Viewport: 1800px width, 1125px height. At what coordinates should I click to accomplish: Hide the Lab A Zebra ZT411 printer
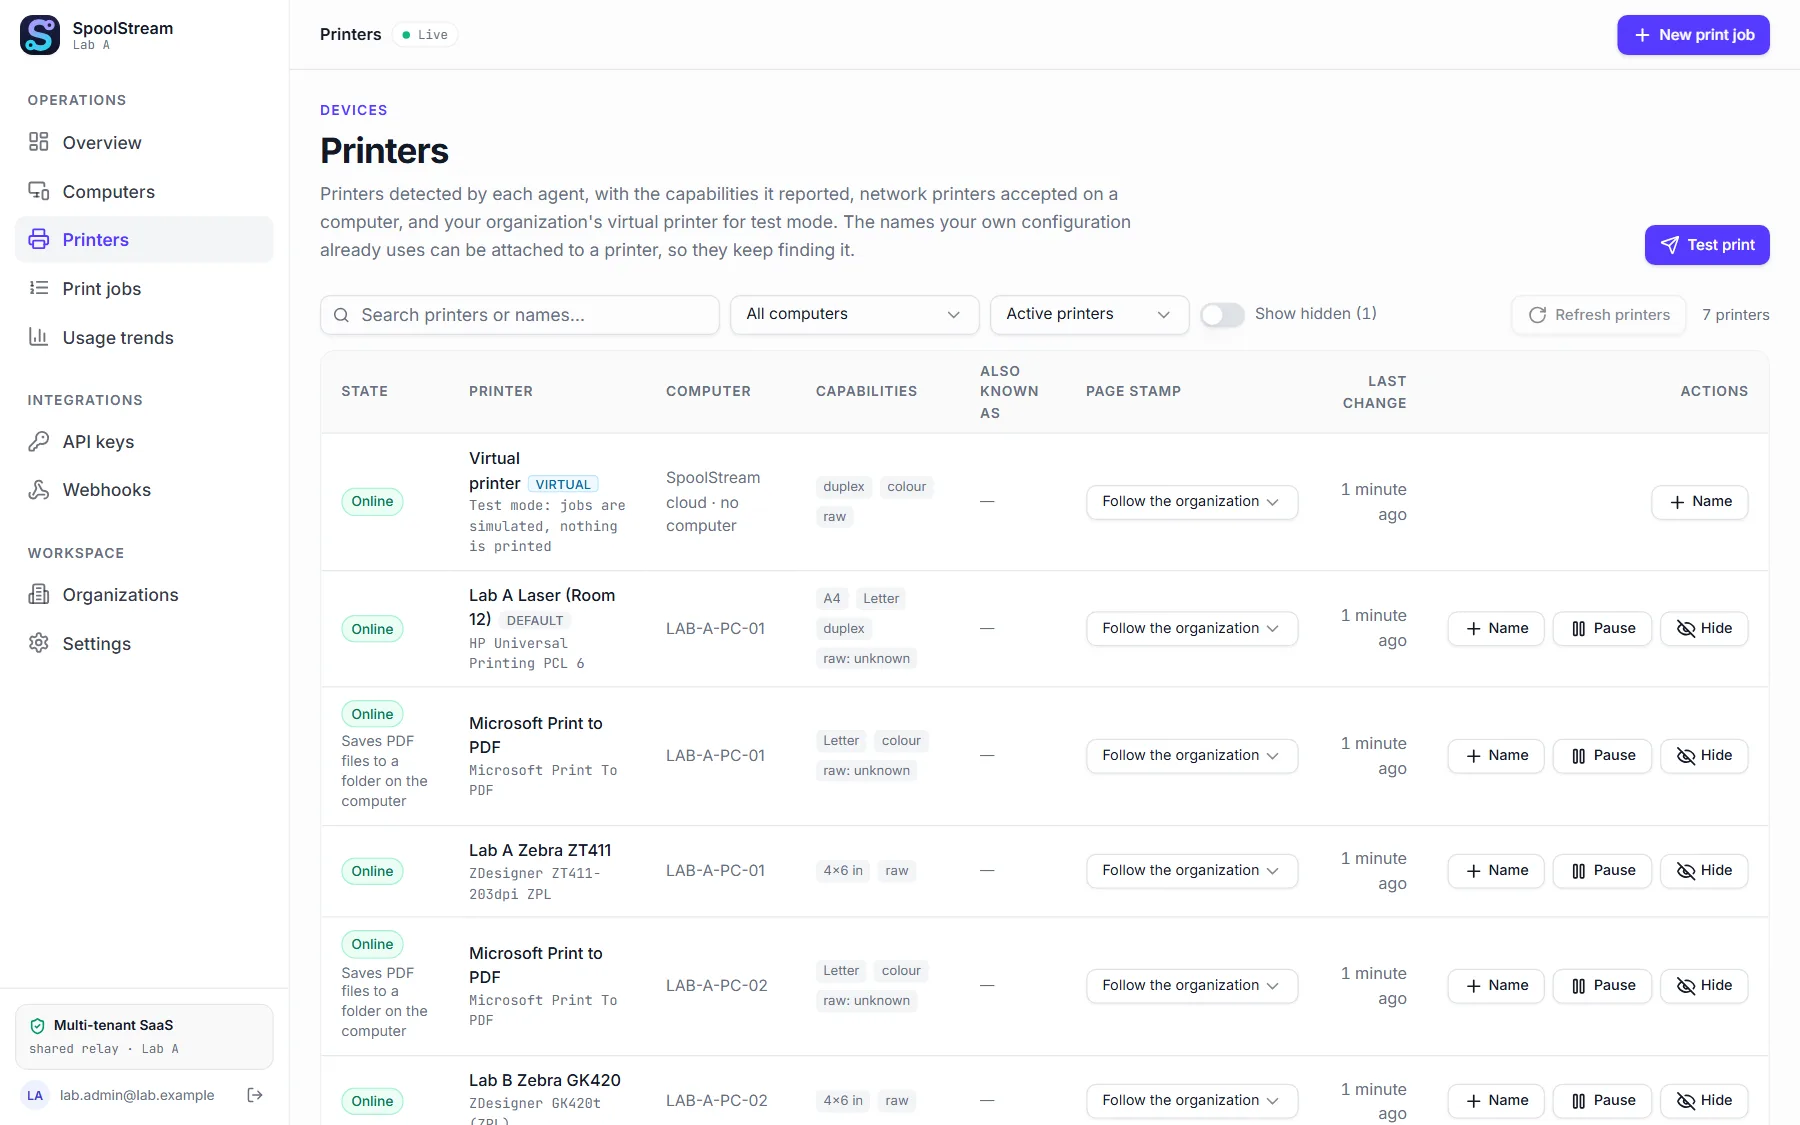pyautogui.click(x=1704, y=871)
